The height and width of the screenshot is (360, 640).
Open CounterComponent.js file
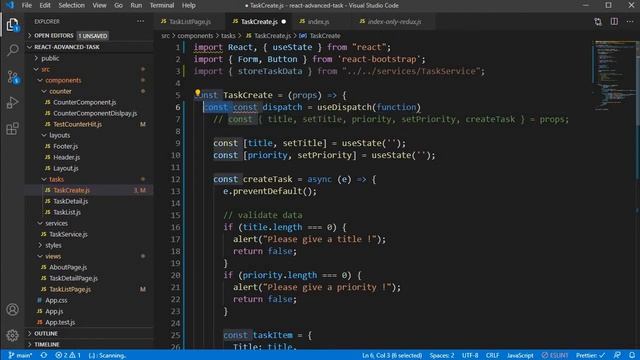(x=84, y=102)
